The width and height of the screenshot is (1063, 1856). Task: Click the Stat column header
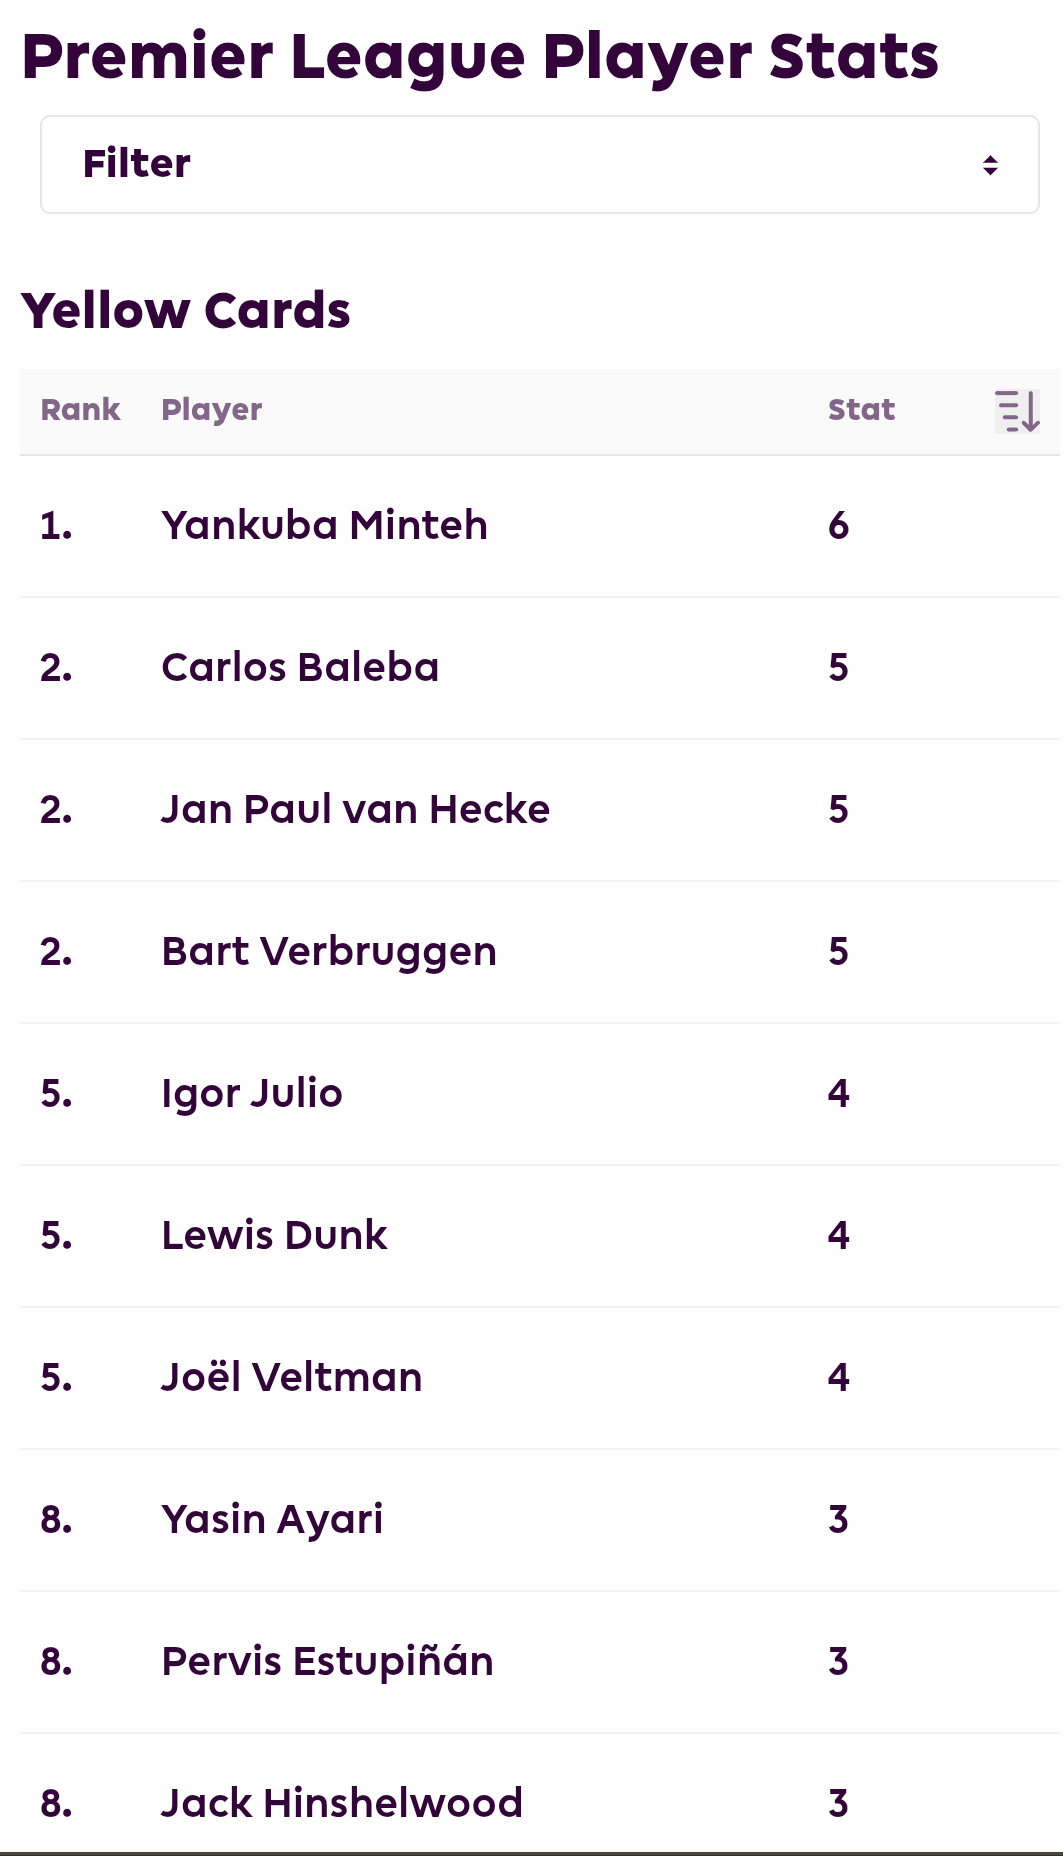[x=861, y=410]
